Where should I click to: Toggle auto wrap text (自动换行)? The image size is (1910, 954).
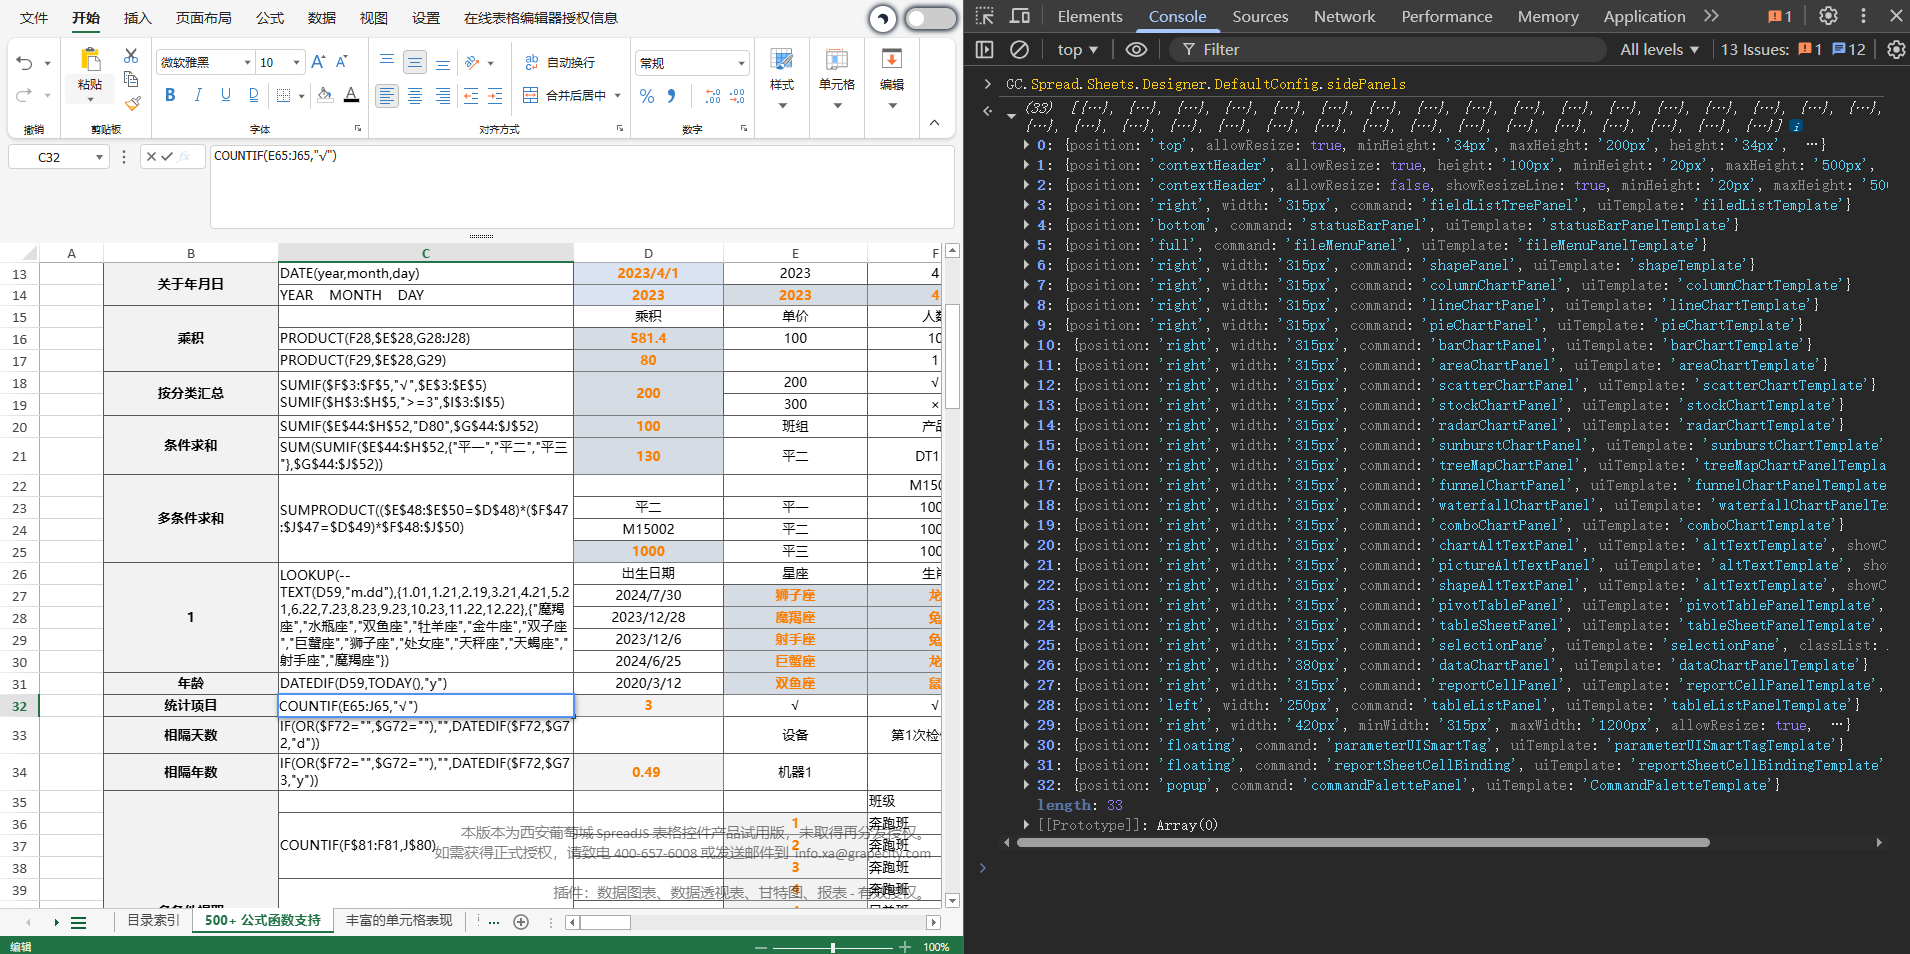pyautogui.click(x=560, y=62)
